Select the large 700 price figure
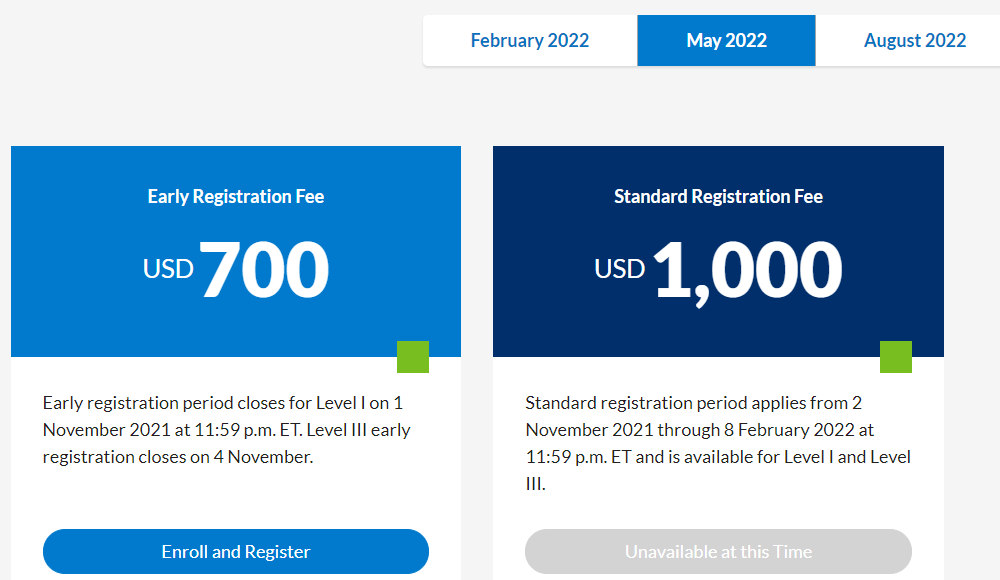Viewport: 1000px width, 580px height. pos(264,270)
